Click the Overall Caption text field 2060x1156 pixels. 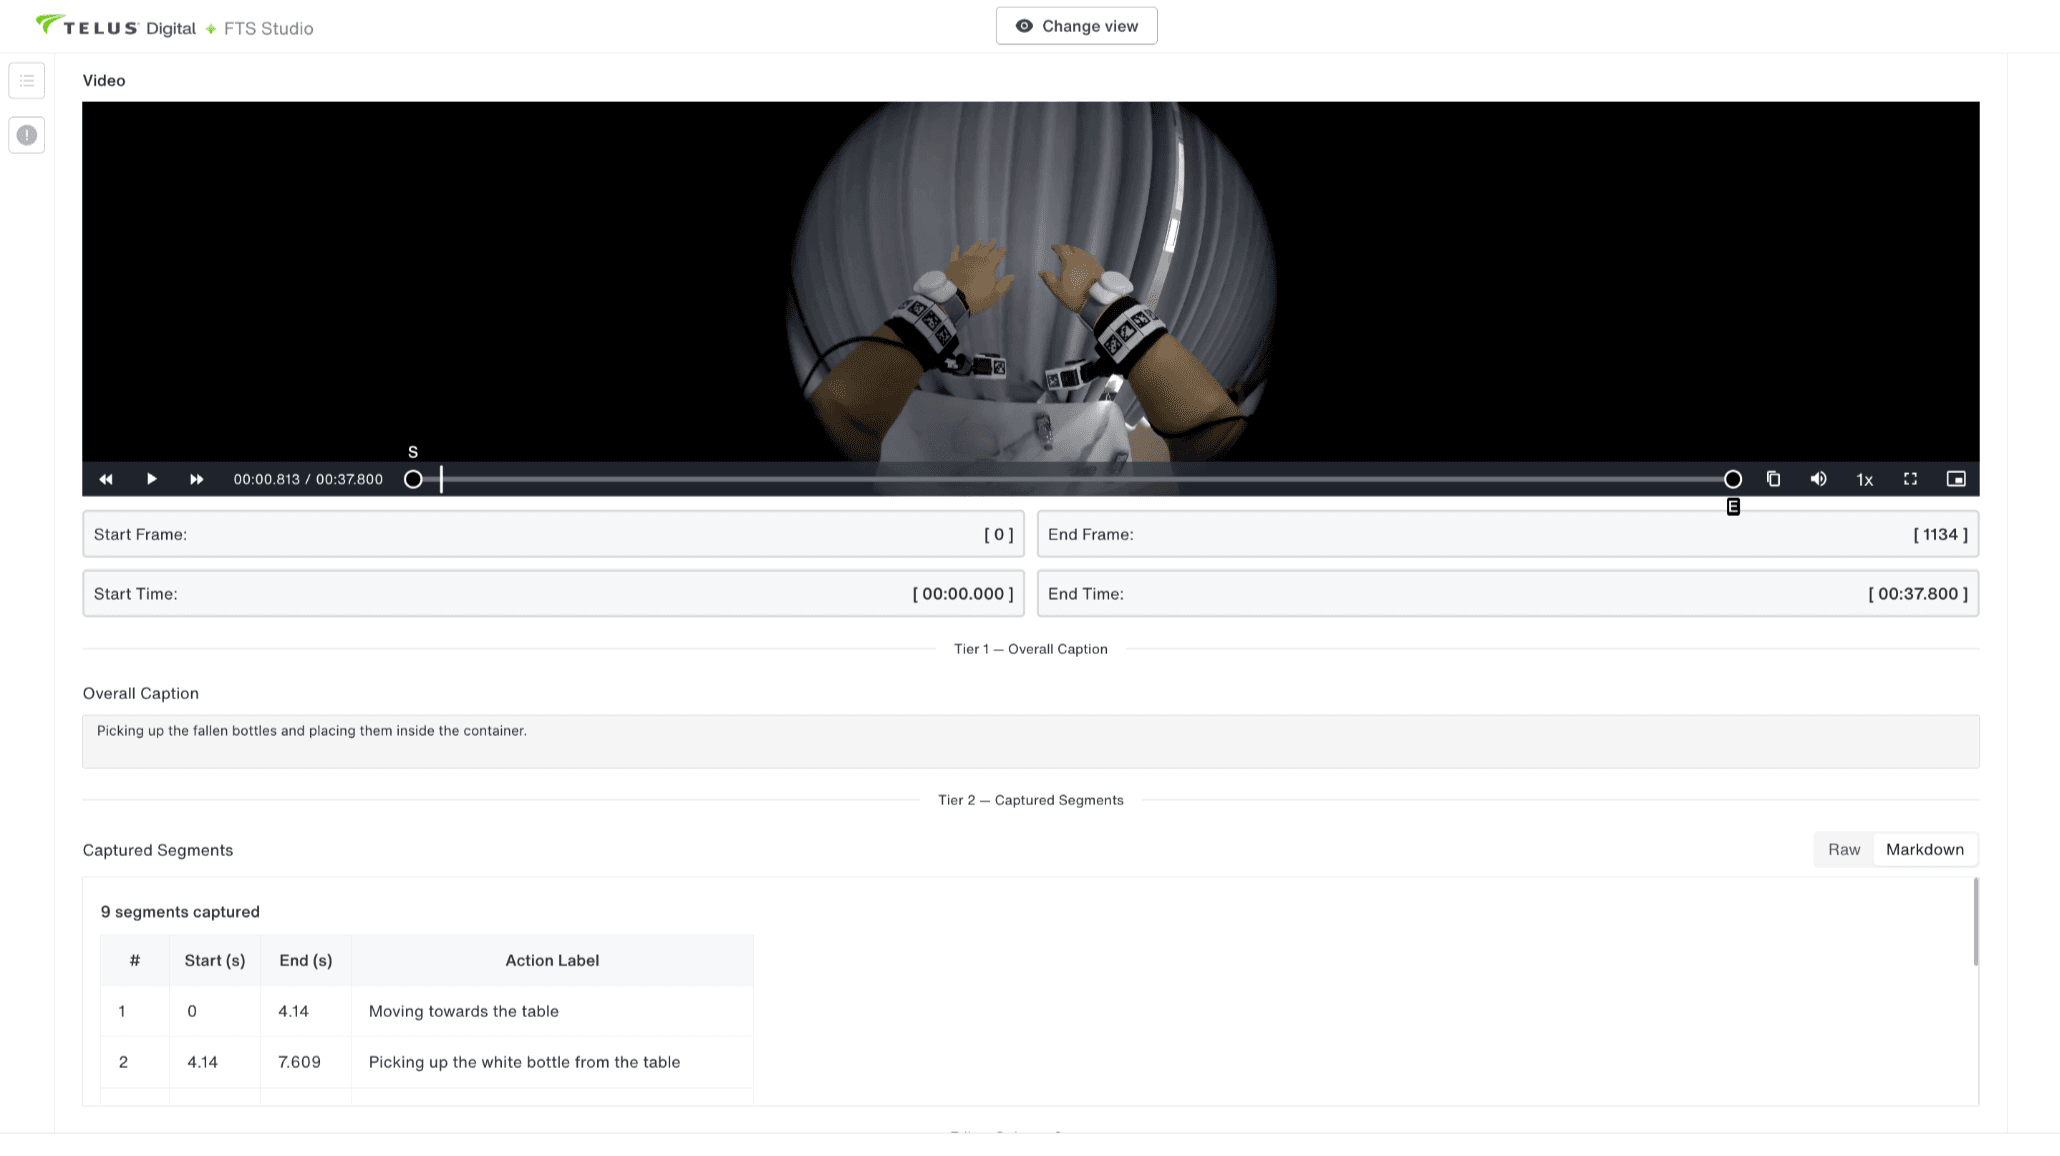pos(1030,741)
